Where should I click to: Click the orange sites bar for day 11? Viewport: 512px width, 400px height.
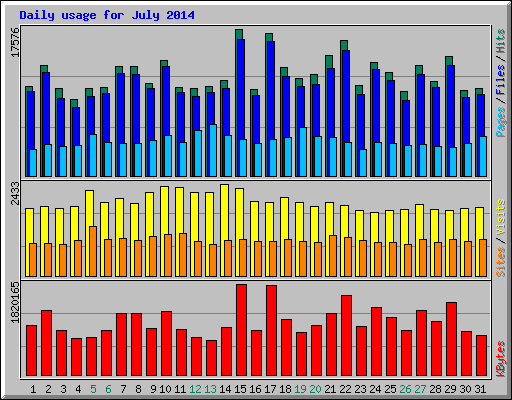click(183, 255)
